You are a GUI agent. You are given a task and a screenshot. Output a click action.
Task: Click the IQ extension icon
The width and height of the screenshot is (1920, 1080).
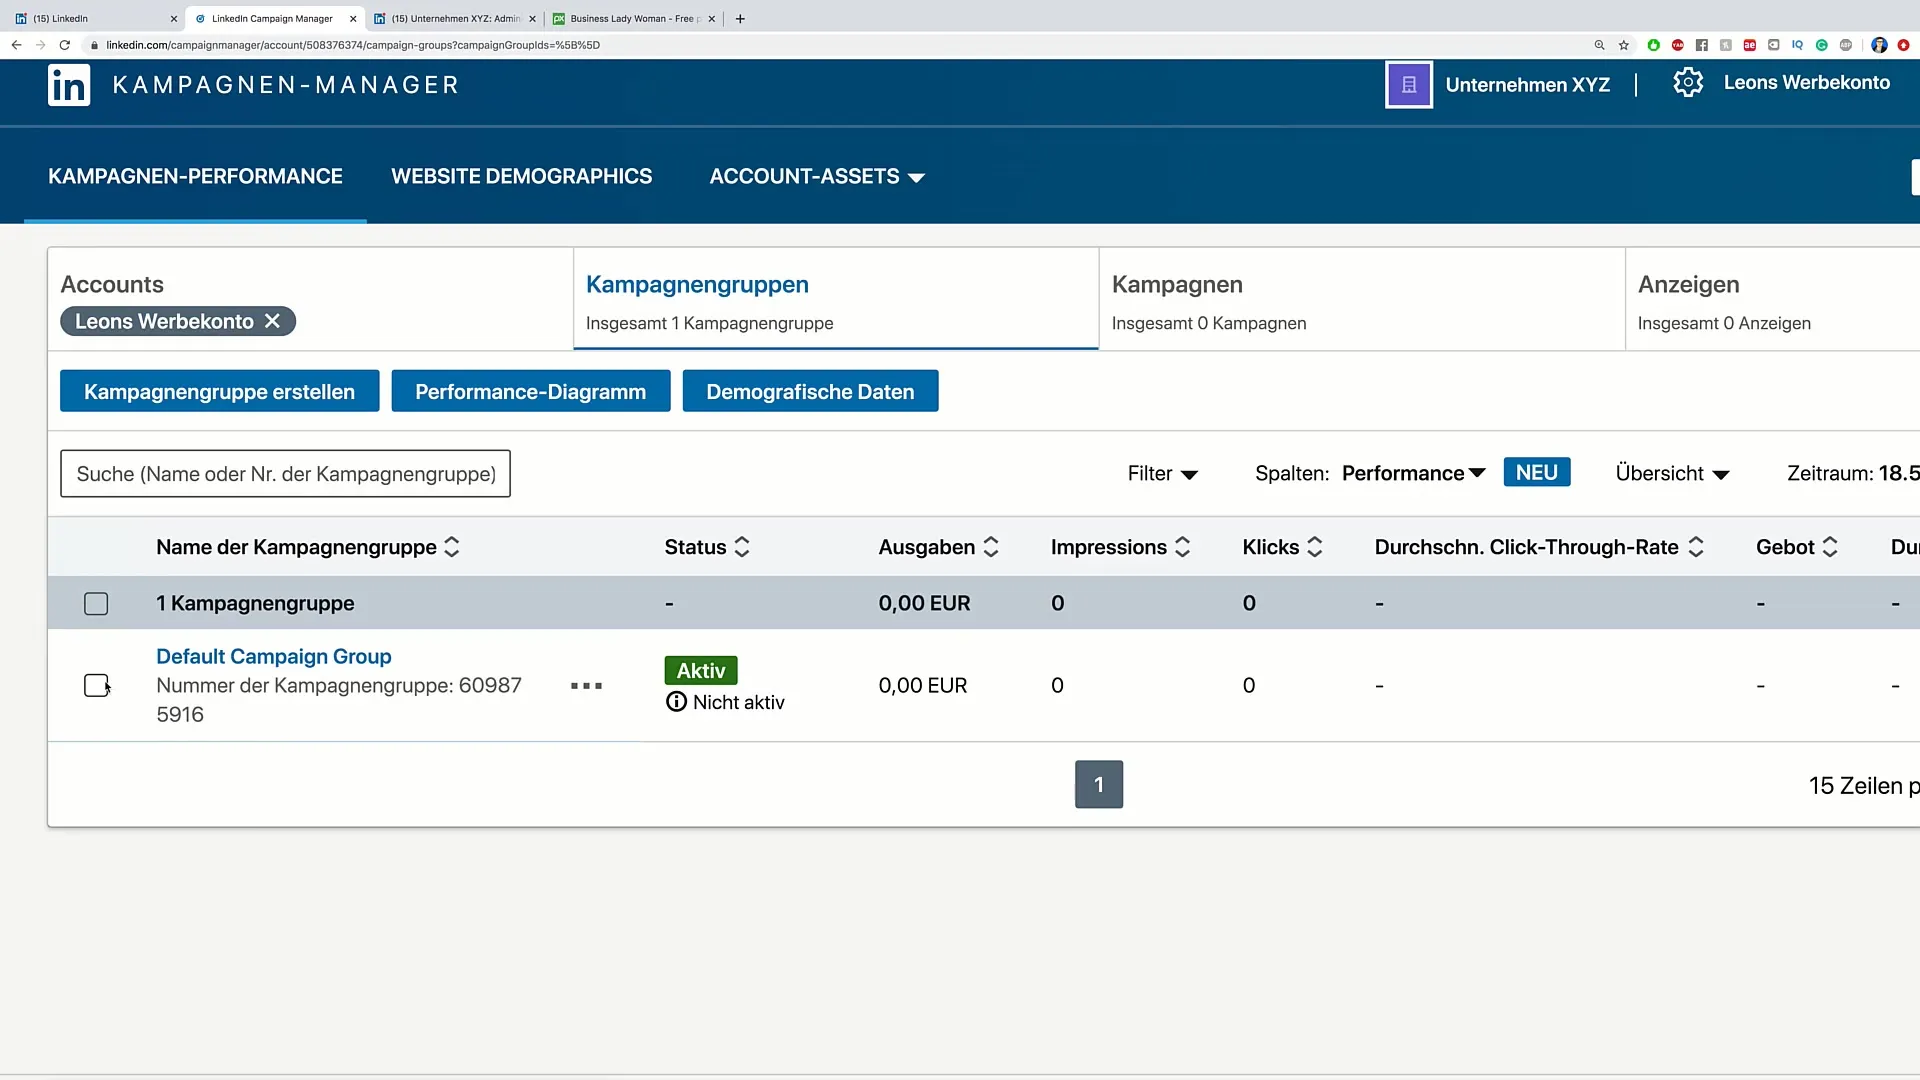point(1797,45)
